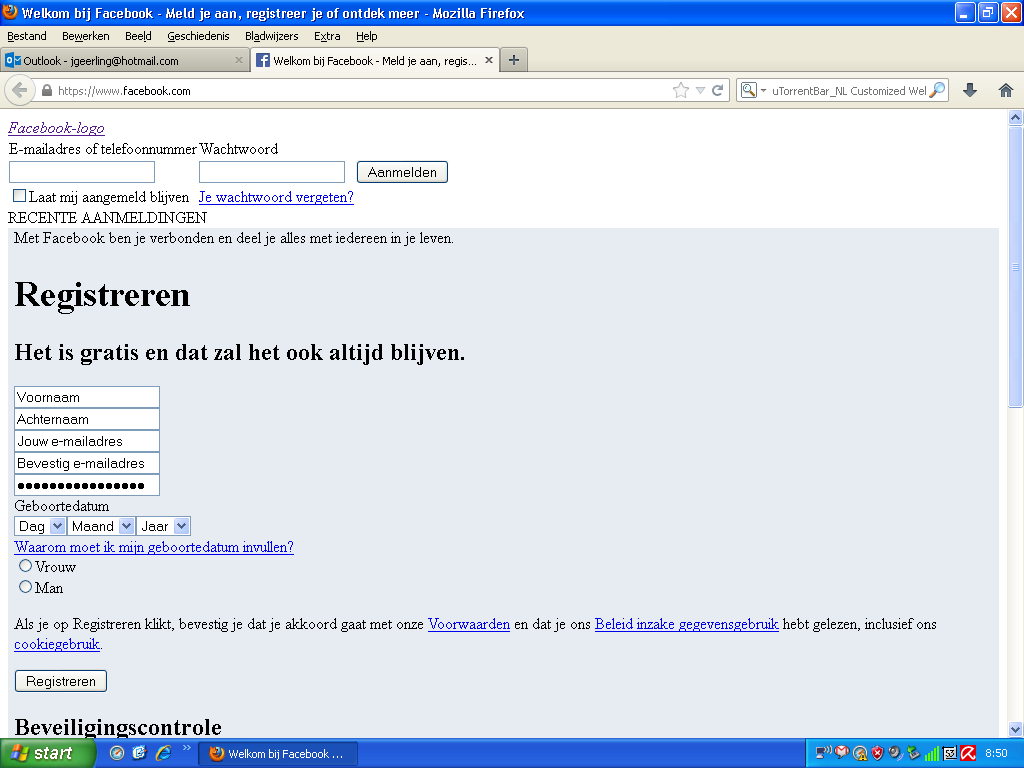The height and width of the screenshot is (768, 1024).
Task: Click the padlock site identity icon
Action: (x=46, y=91)
